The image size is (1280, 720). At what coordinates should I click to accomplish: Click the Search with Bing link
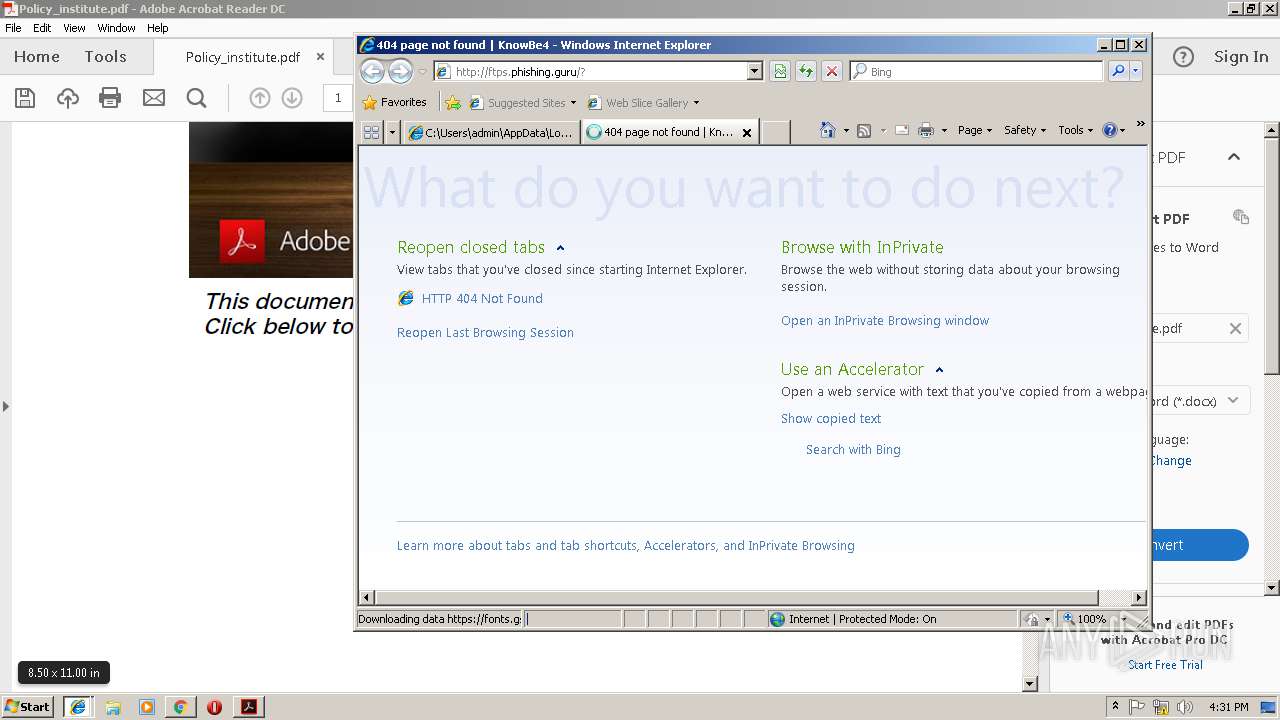853,450
